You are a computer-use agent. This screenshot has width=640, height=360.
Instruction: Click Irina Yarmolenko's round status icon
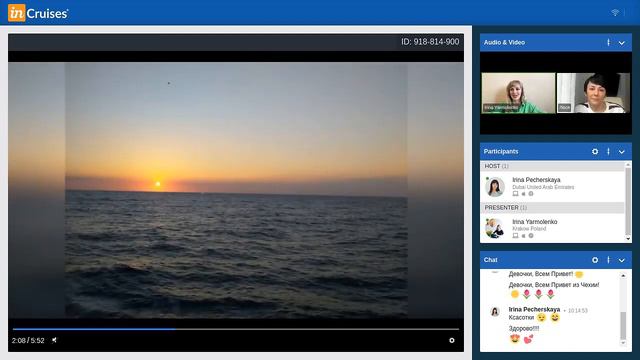click(531, 236)
